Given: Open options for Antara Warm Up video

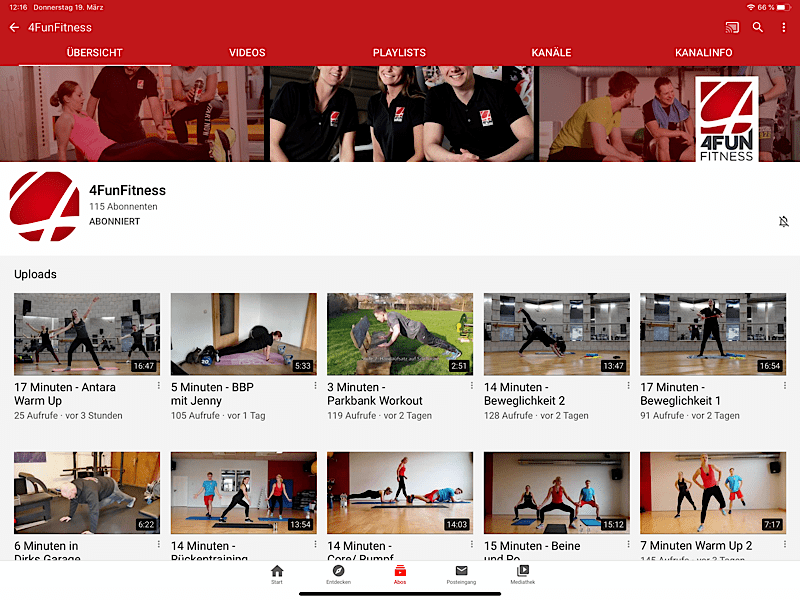Looking at the screenshot, I should point(158,386).
